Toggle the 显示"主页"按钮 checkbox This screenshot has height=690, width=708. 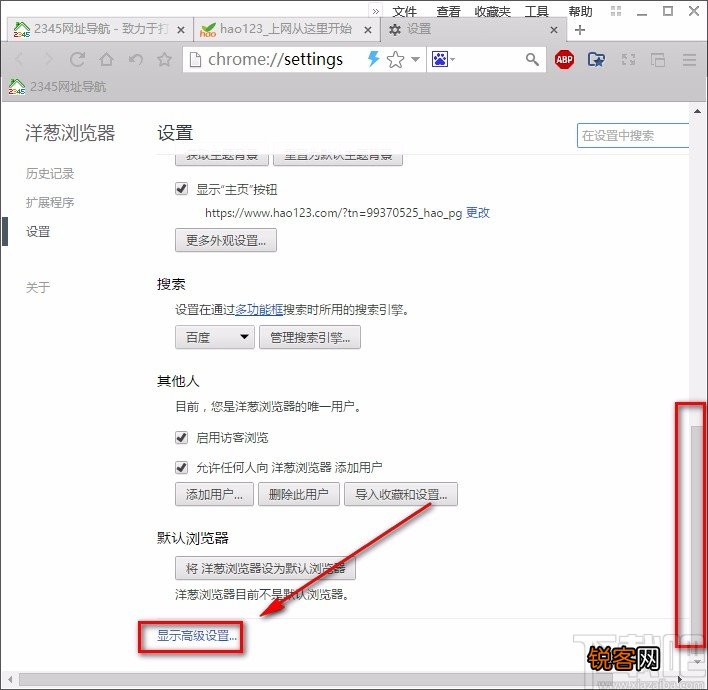tap(182, 188)
